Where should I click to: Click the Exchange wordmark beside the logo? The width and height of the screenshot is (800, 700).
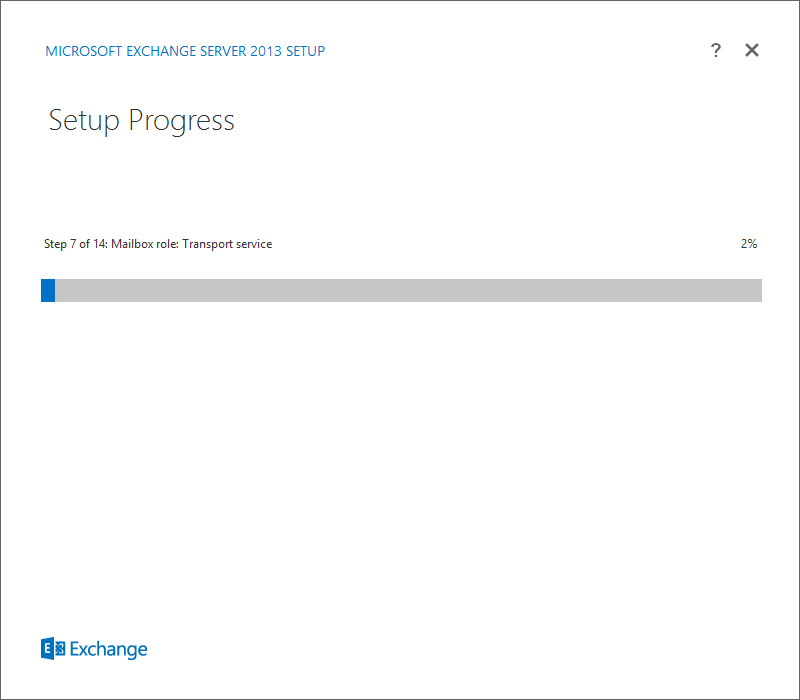tap(108, 650)
